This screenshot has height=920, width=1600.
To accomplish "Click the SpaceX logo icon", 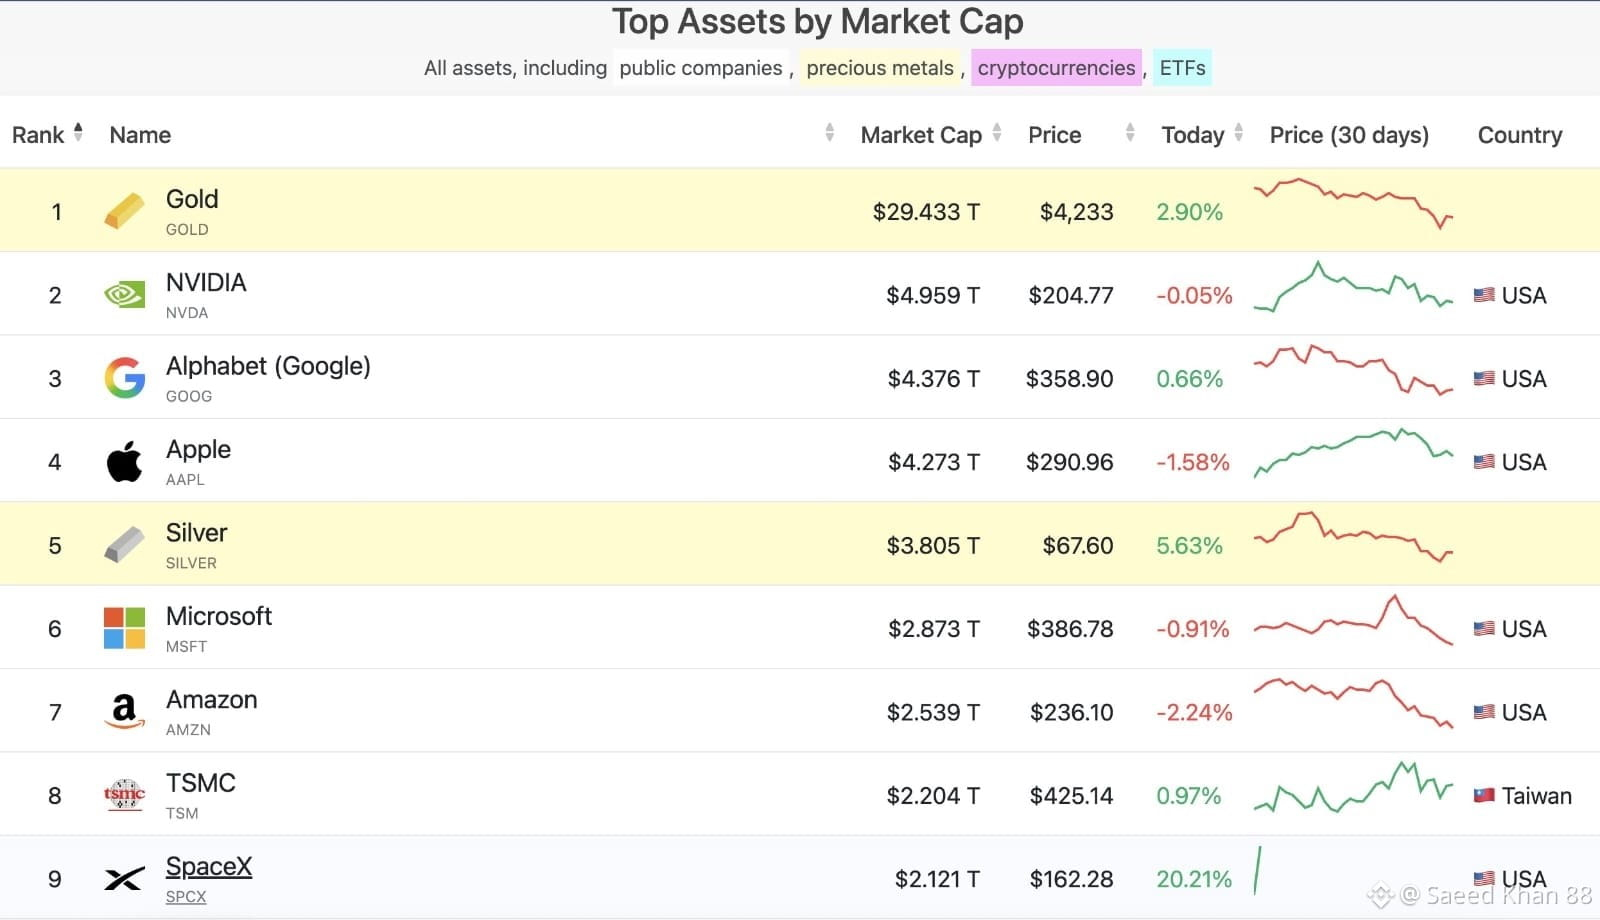I will click(124, 879).
